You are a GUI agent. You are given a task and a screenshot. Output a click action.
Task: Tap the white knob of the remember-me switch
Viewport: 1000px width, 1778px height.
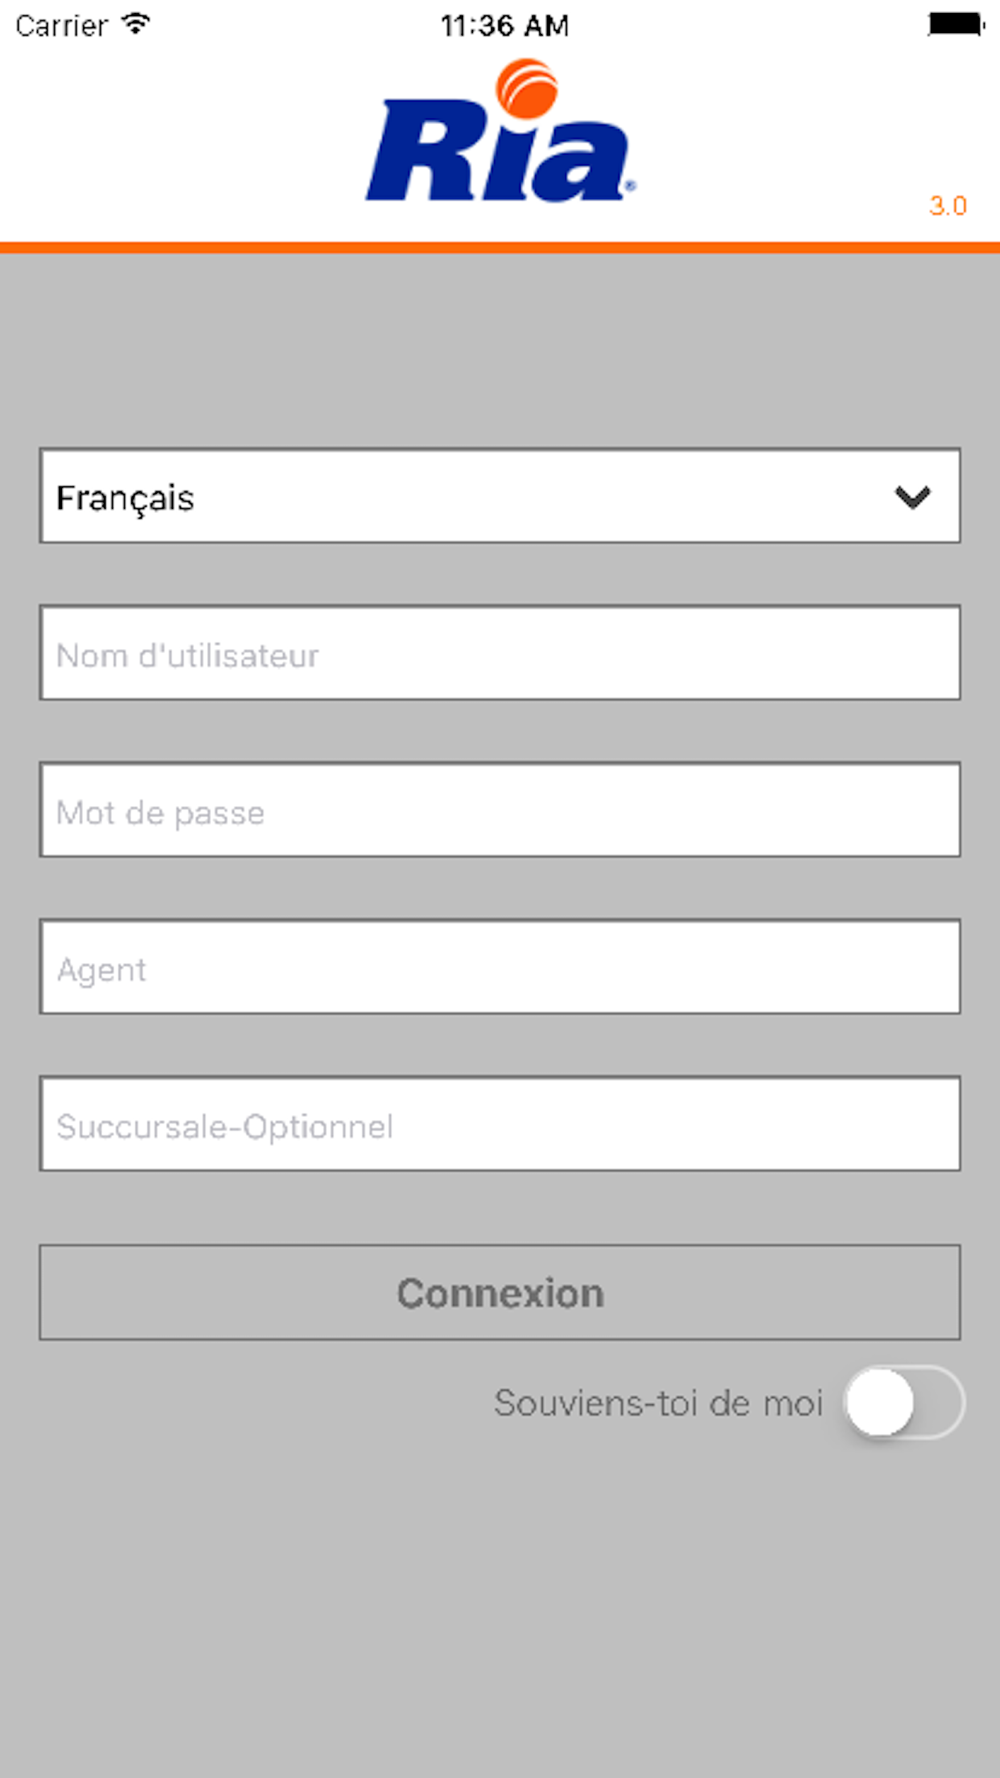point(880,1402)
